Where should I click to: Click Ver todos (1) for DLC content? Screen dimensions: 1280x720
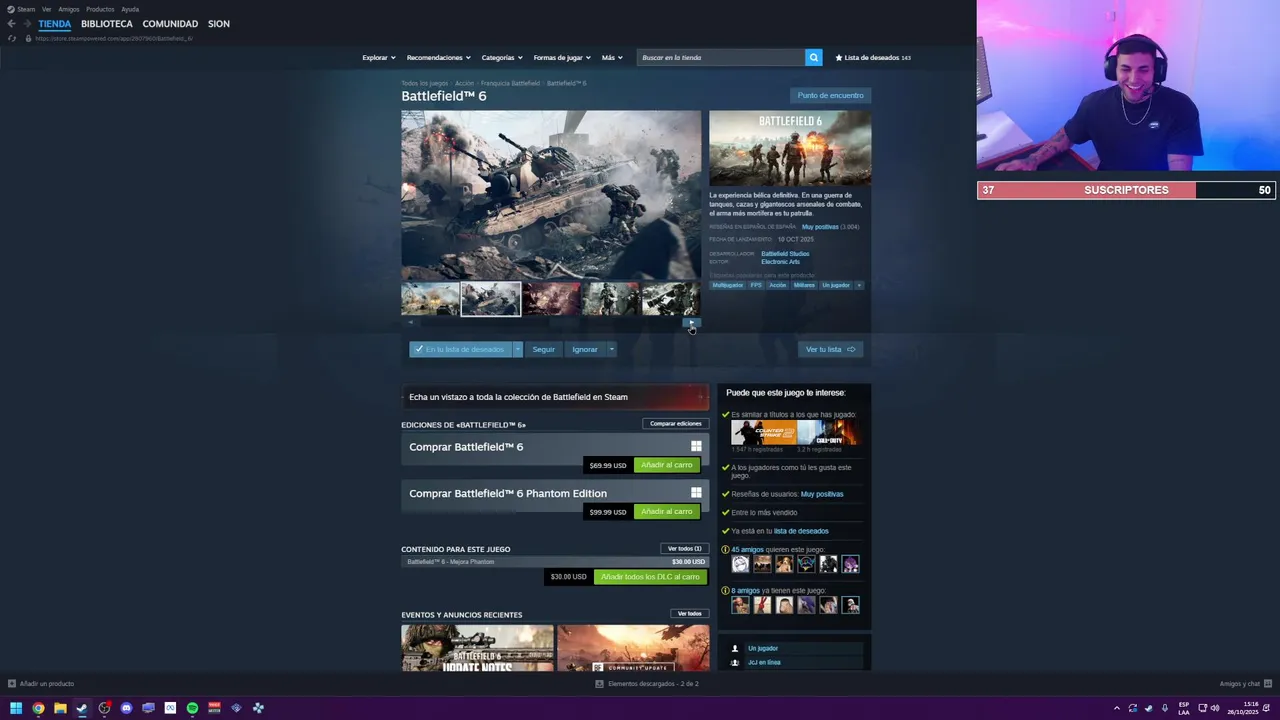pyautogui.click(x=684, y=549)
